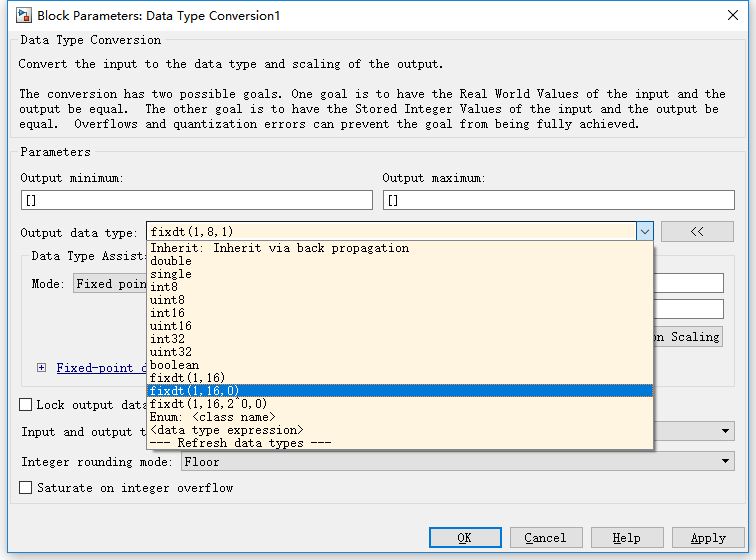Select Inherit via back propagation option
756x560 pixels.
coord(279,248)
